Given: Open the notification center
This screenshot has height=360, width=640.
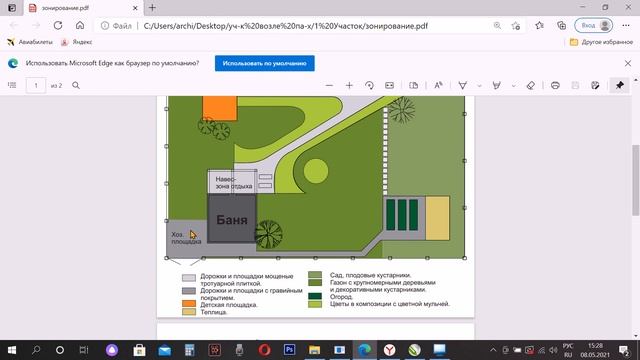Looking at the screenshot, I should point(624,350).
